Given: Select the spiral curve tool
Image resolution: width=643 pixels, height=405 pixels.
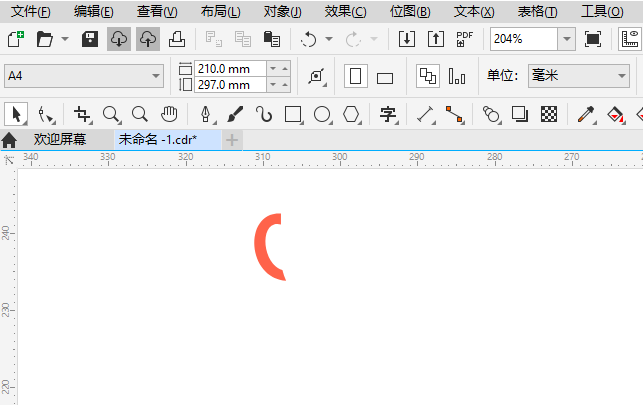Looking at the screenshot, I should (264, 114).
